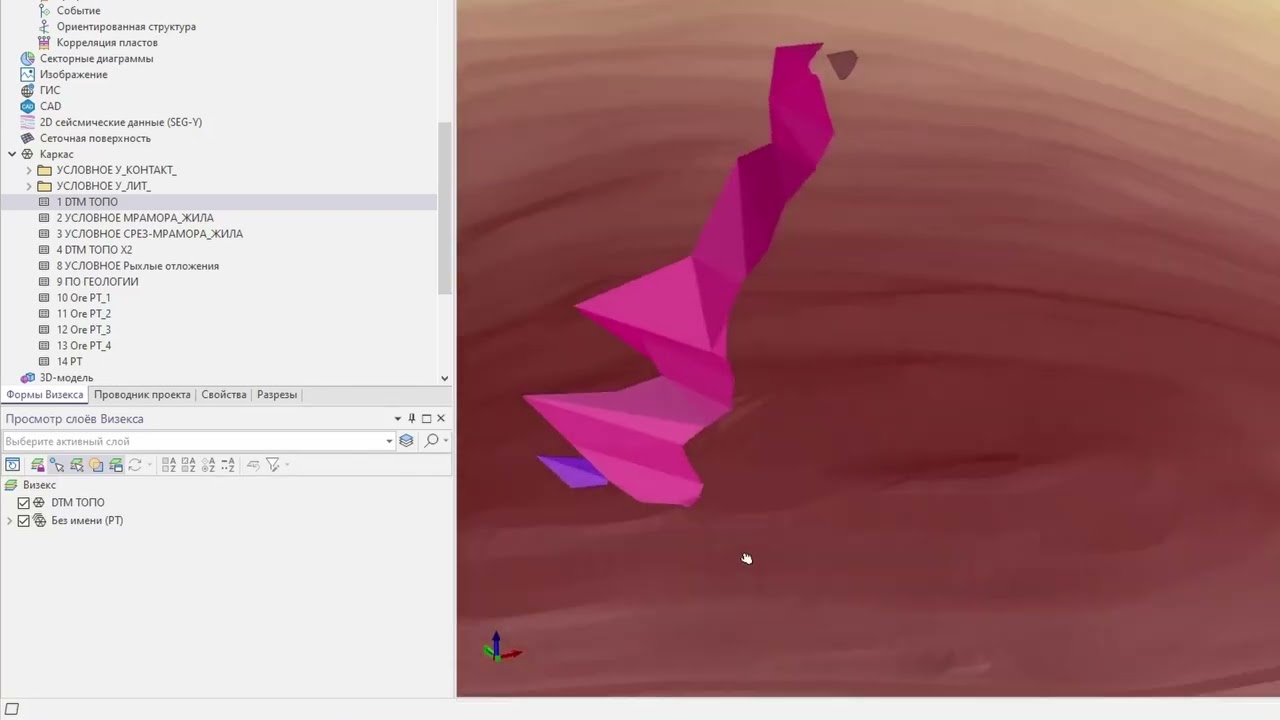Click the blue CAD icon
Image resolution: width=1280 pixels, height=720 pixels.
point(28,106)
